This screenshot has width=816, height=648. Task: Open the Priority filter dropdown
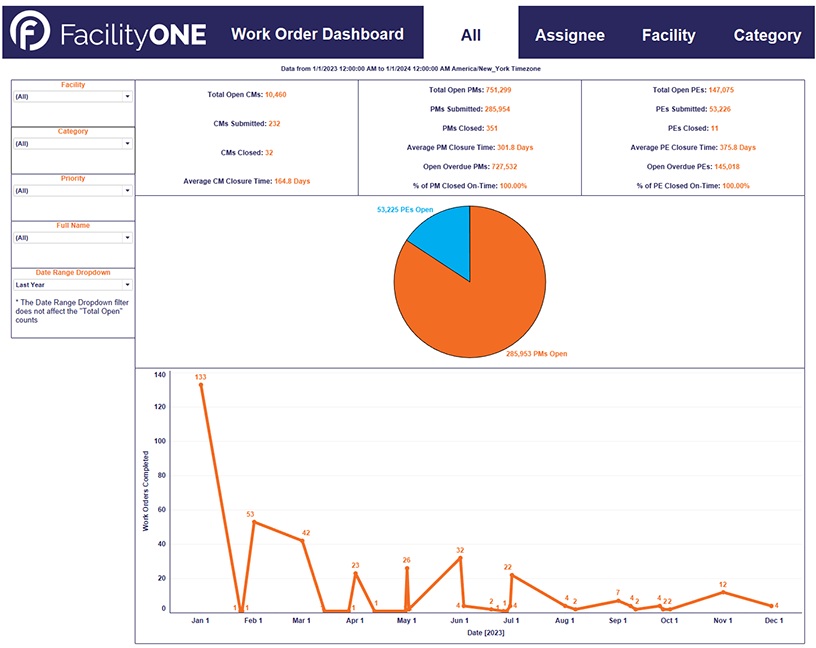tap(70, 189)
